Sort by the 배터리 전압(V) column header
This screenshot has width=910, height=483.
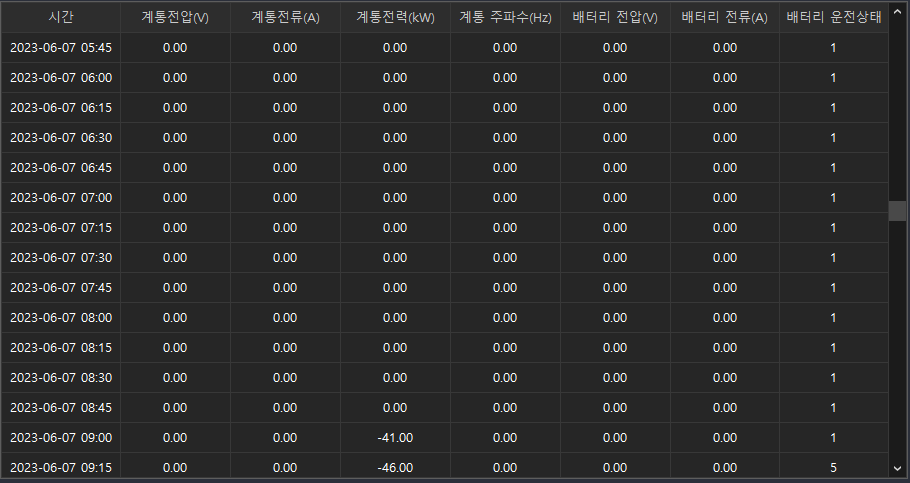615,17
